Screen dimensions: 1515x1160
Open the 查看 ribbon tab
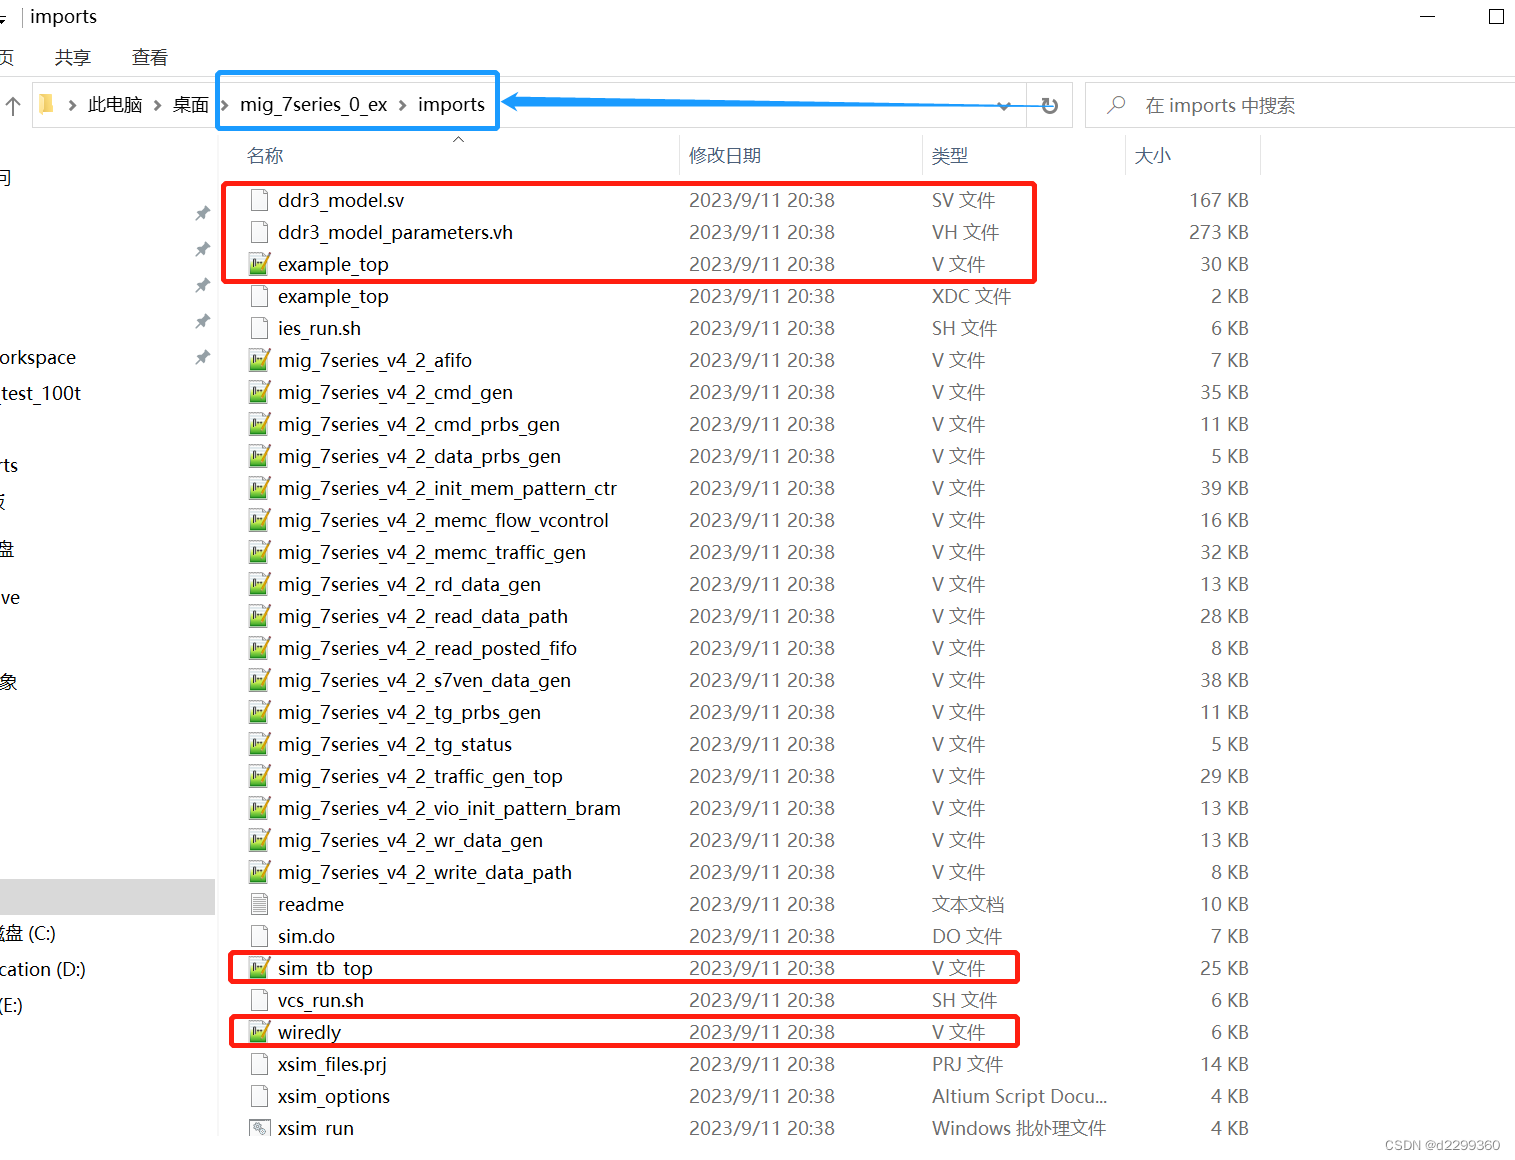[x=150, y=57]
